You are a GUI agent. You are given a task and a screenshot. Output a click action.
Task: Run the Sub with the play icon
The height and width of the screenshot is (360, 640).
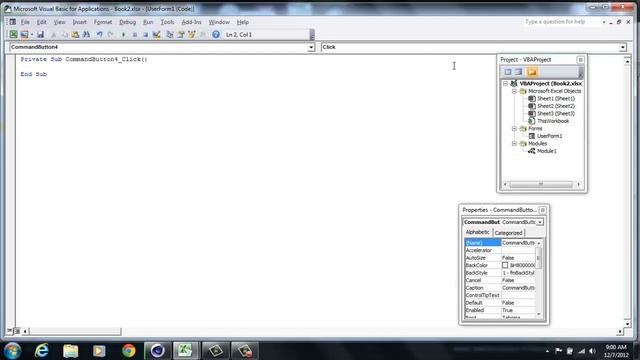(x=124, y=35)
